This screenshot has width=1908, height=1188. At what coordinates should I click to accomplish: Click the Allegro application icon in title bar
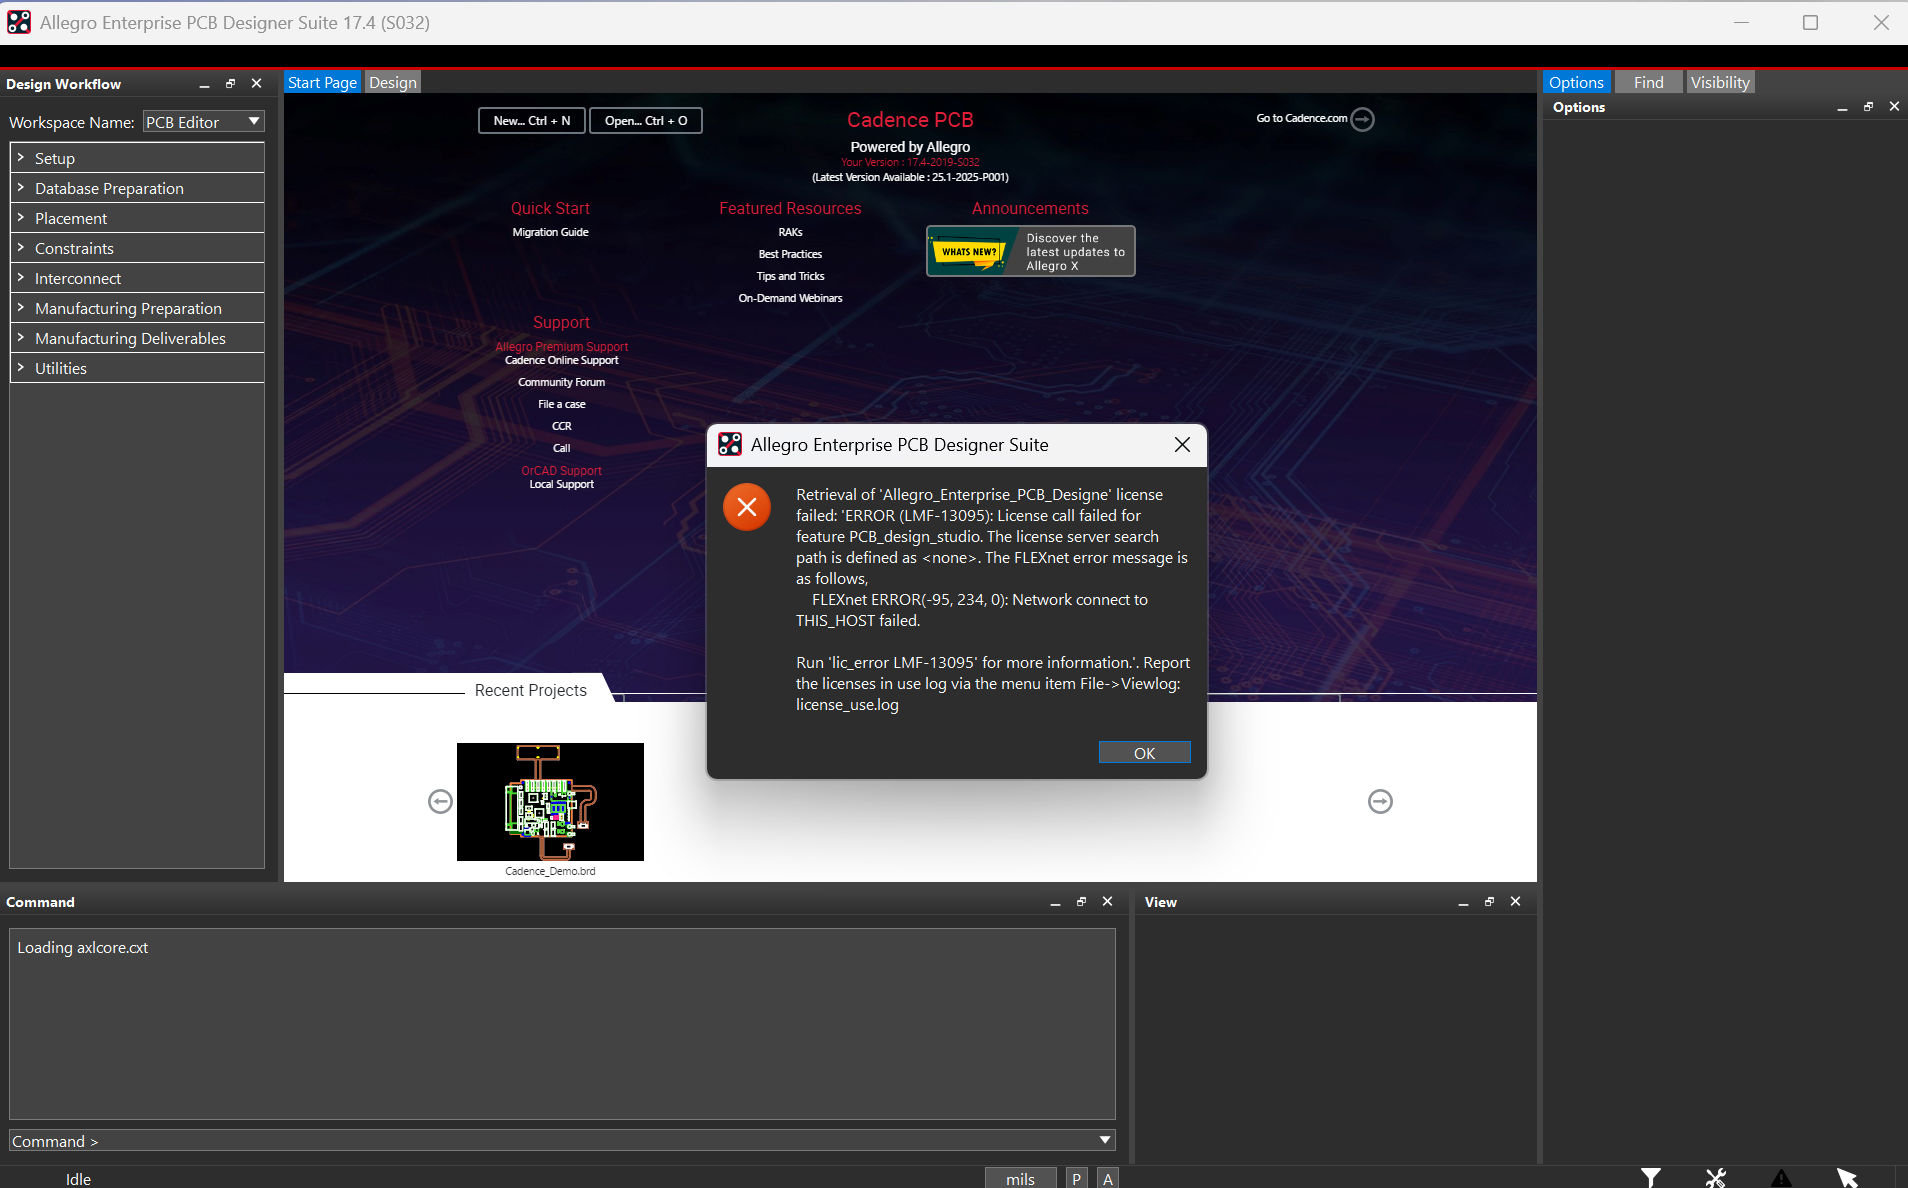tap(19, 22)
